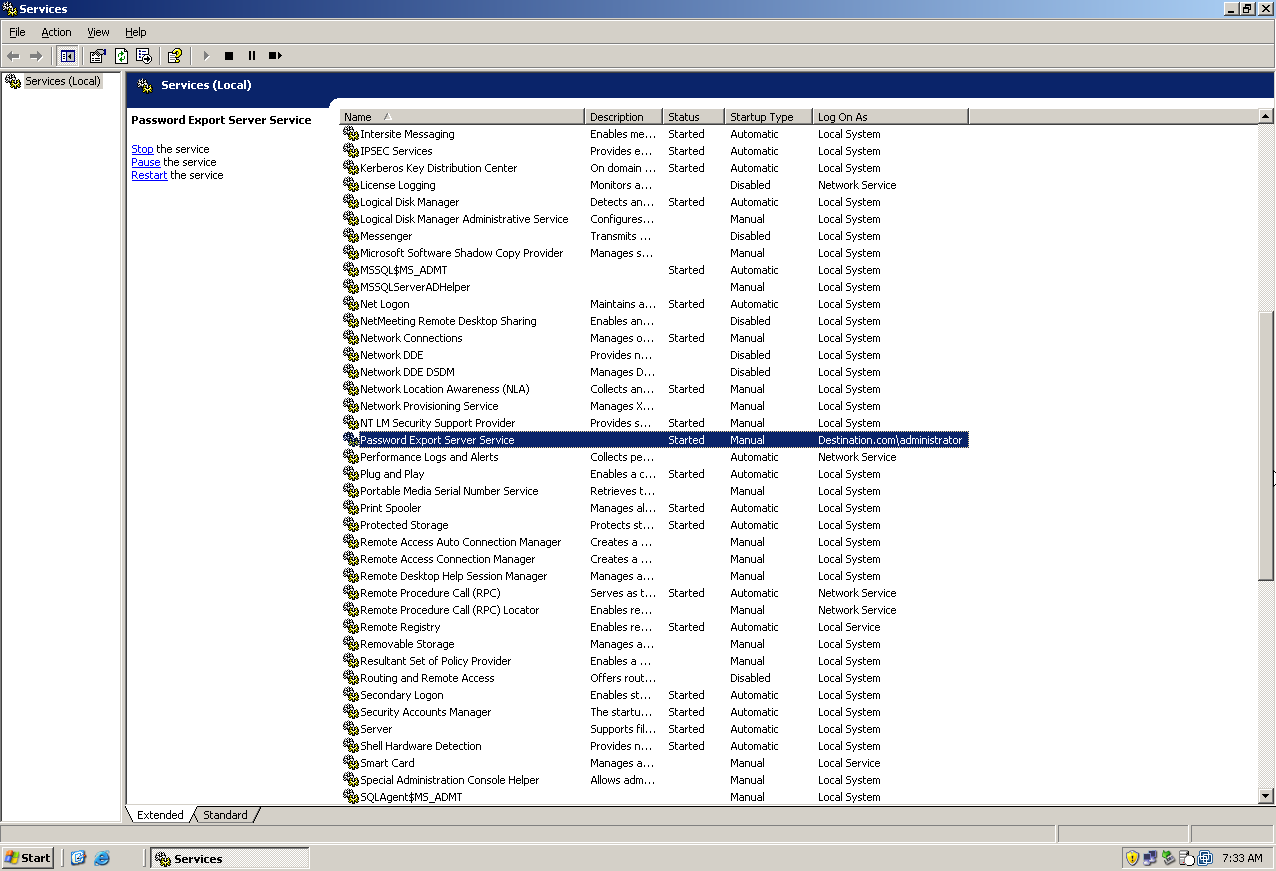Screen dimensions: 1276x871
Task: Click Destination.com\administrator log on value
Action: [x=890, y=440]
